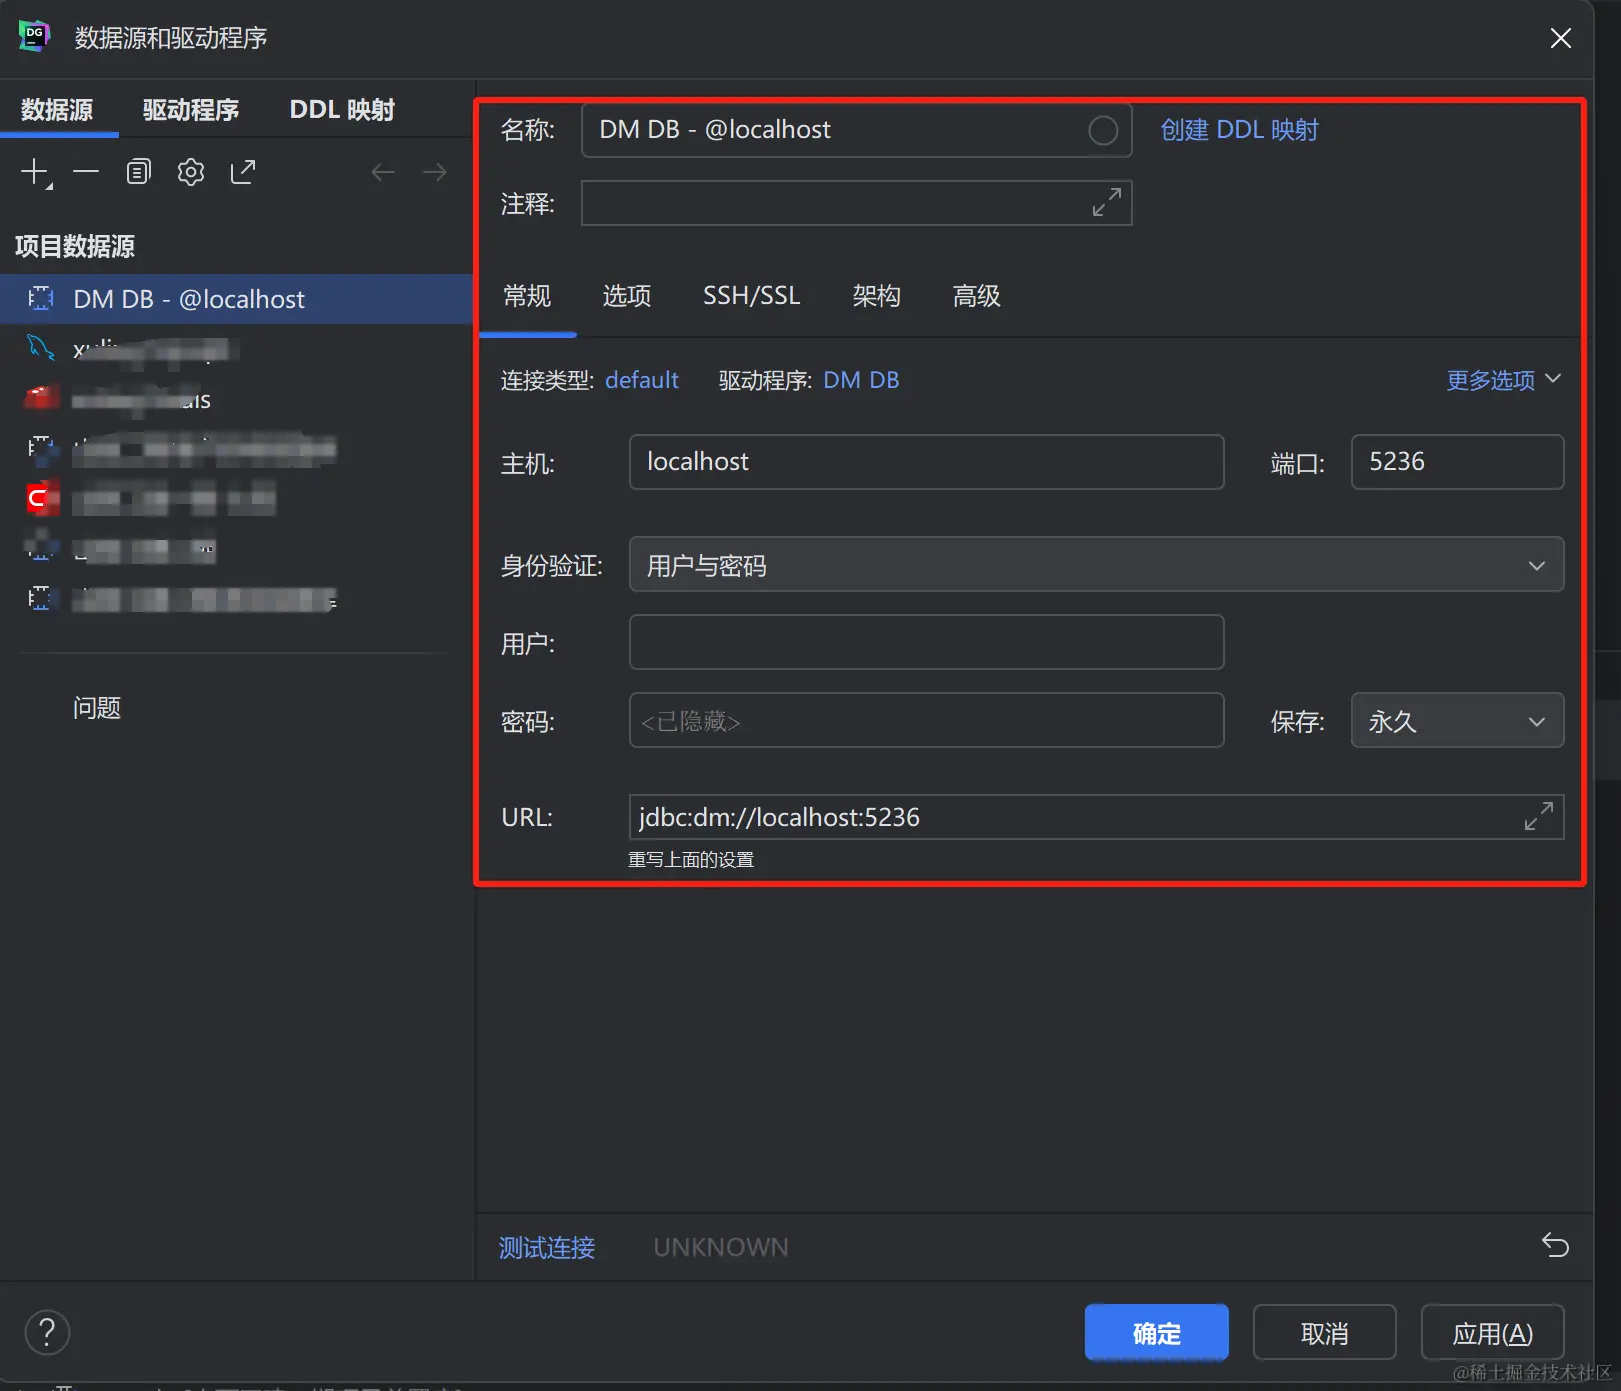Click the export arrow icon in the toolbar
Screen dimensions: 1621x1391
point(243,172)
